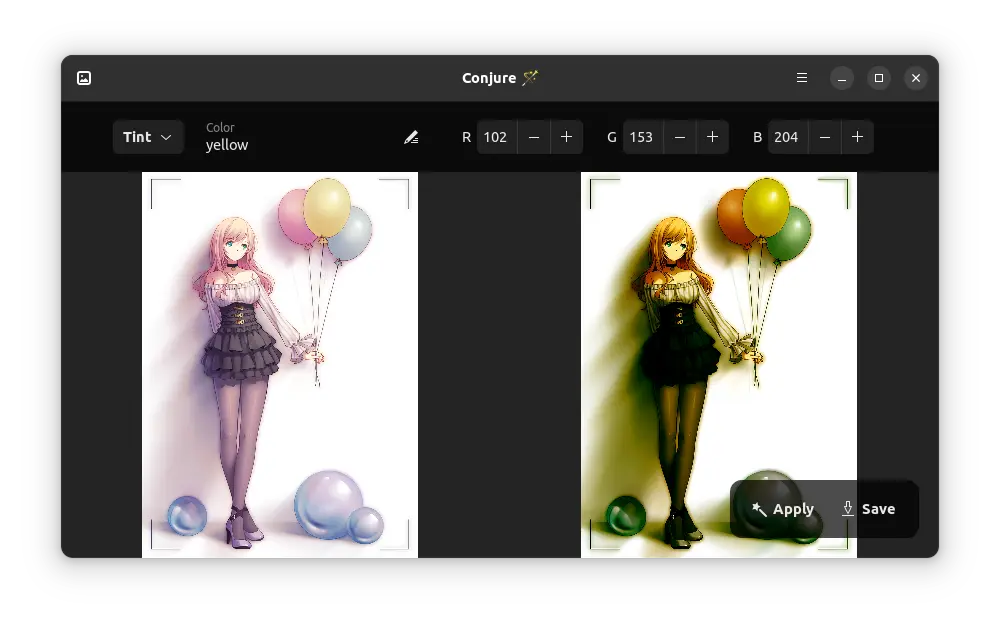Image resolution: width=1000 pixels, height=625 pixels.
Task: Click the G value field showing 153
Action: tap(641, 137)
